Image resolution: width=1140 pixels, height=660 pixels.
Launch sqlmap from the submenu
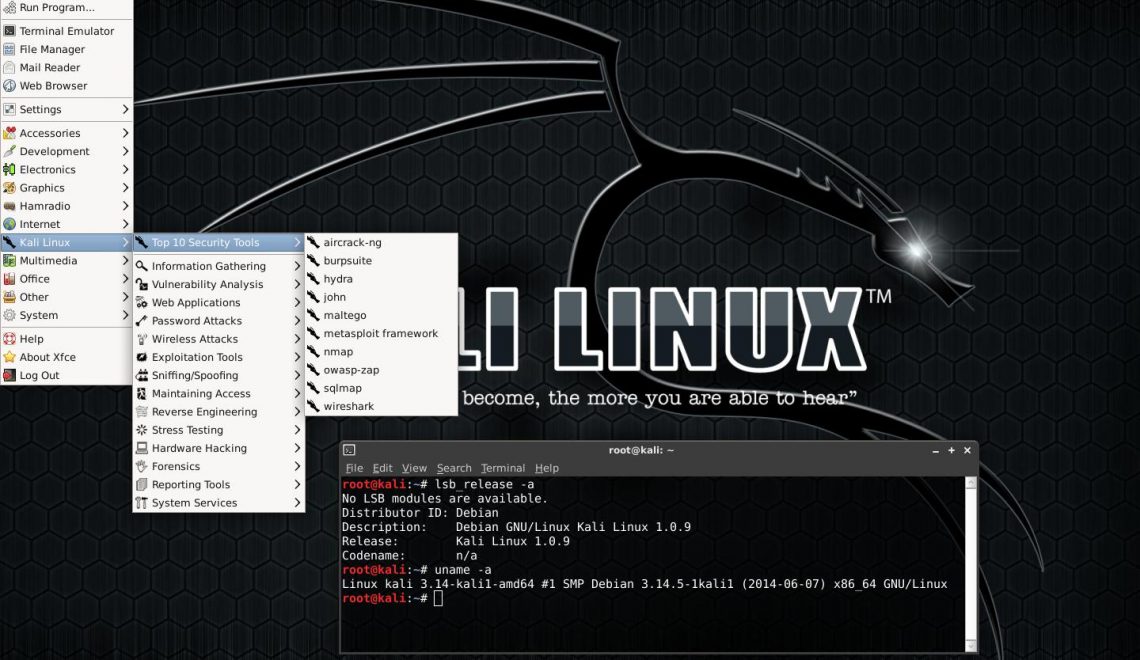[x=382, y=388]
